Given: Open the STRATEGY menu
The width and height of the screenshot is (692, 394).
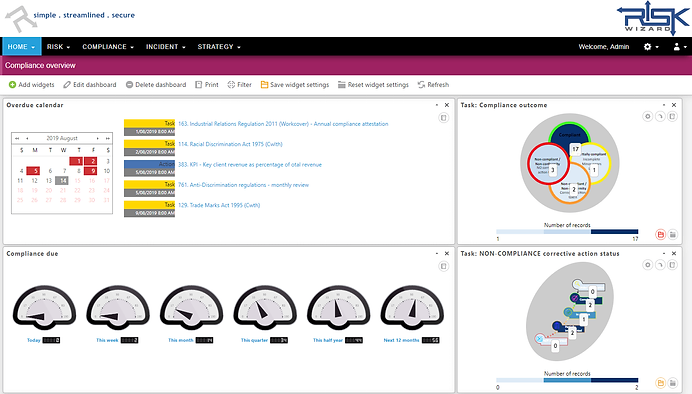Looking at the screenshot, I should [x=219, y=46].
